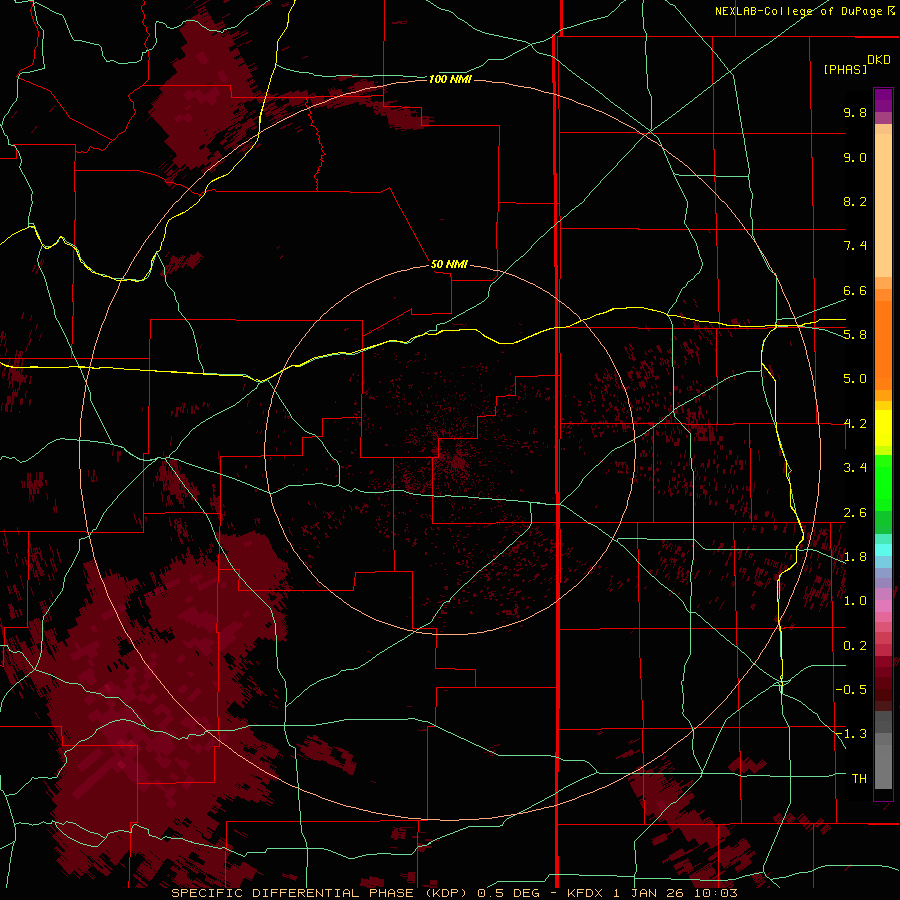This screenshot has width=900, height=900.
Task: Click the 1.0 value on the color scale
Action: (x=855, y=601)
